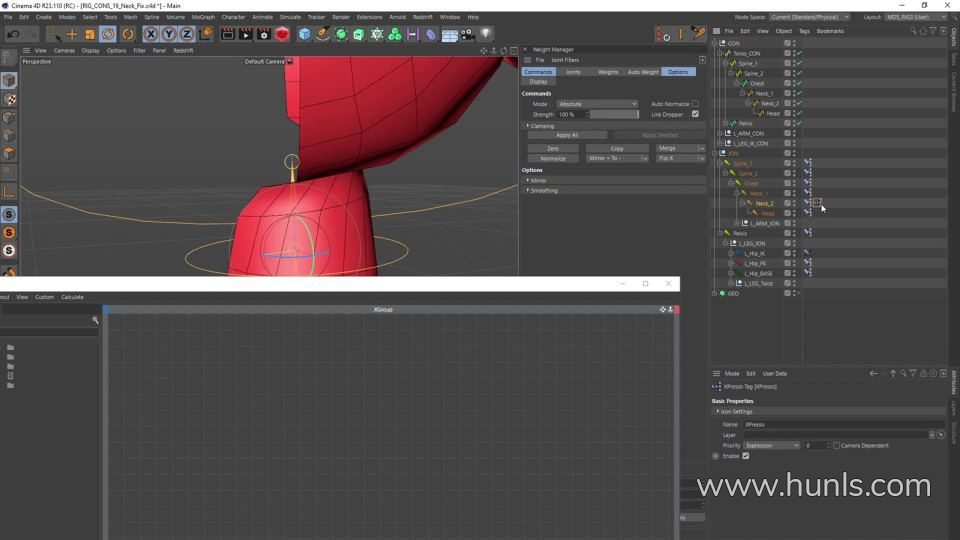Image resolution: width=960 pixels, height=540 pixels.
Task: Click Render View clapperboard icon
Action: [227, 34]
